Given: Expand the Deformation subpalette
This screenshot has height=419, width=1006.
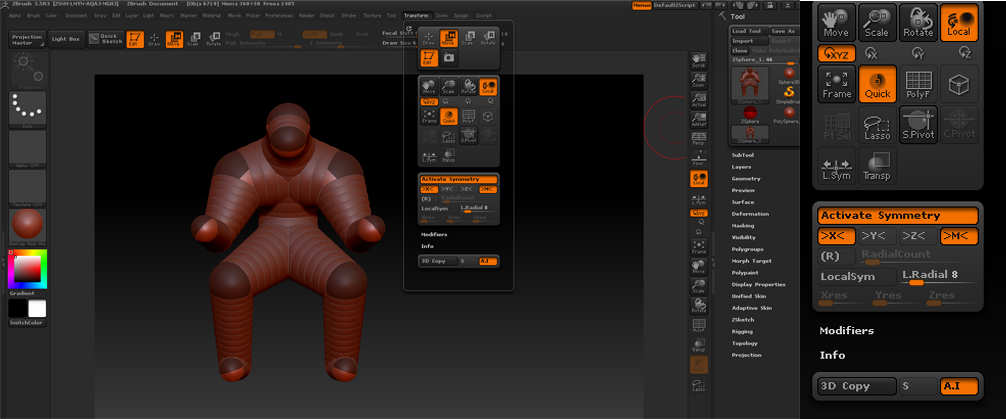Looking at the screenshot, I should click(x=750, y=214).
